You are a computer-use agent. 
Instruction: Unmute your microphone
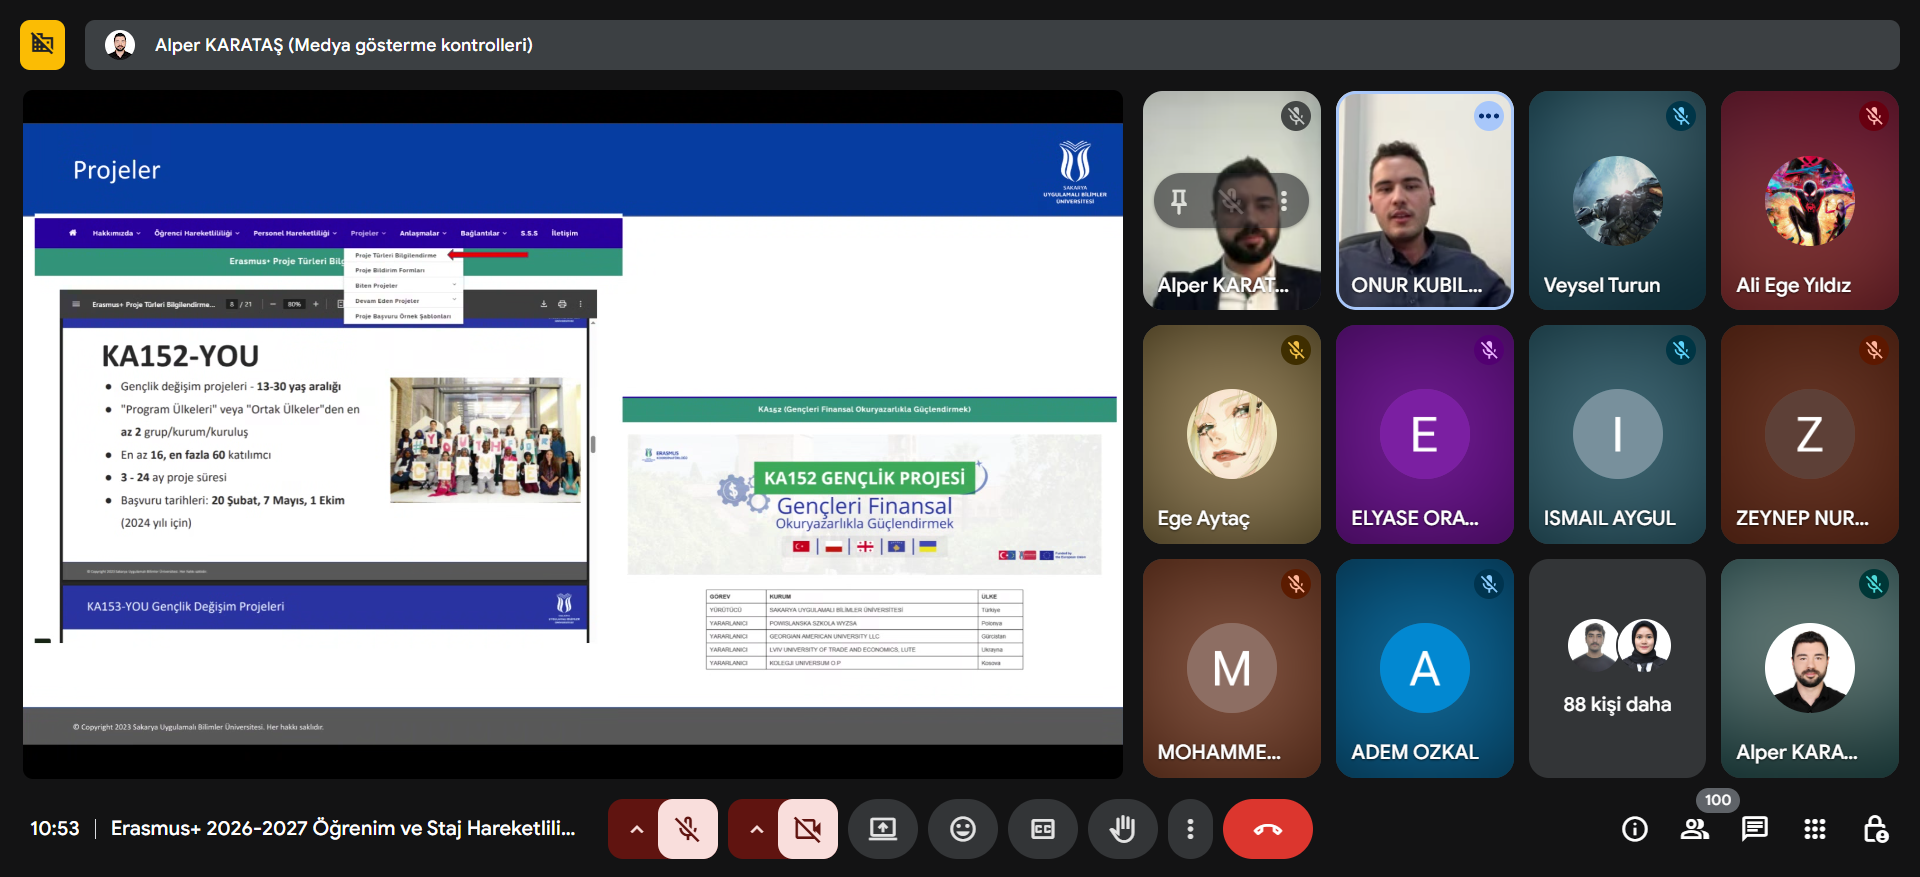(x=687, y=829)
